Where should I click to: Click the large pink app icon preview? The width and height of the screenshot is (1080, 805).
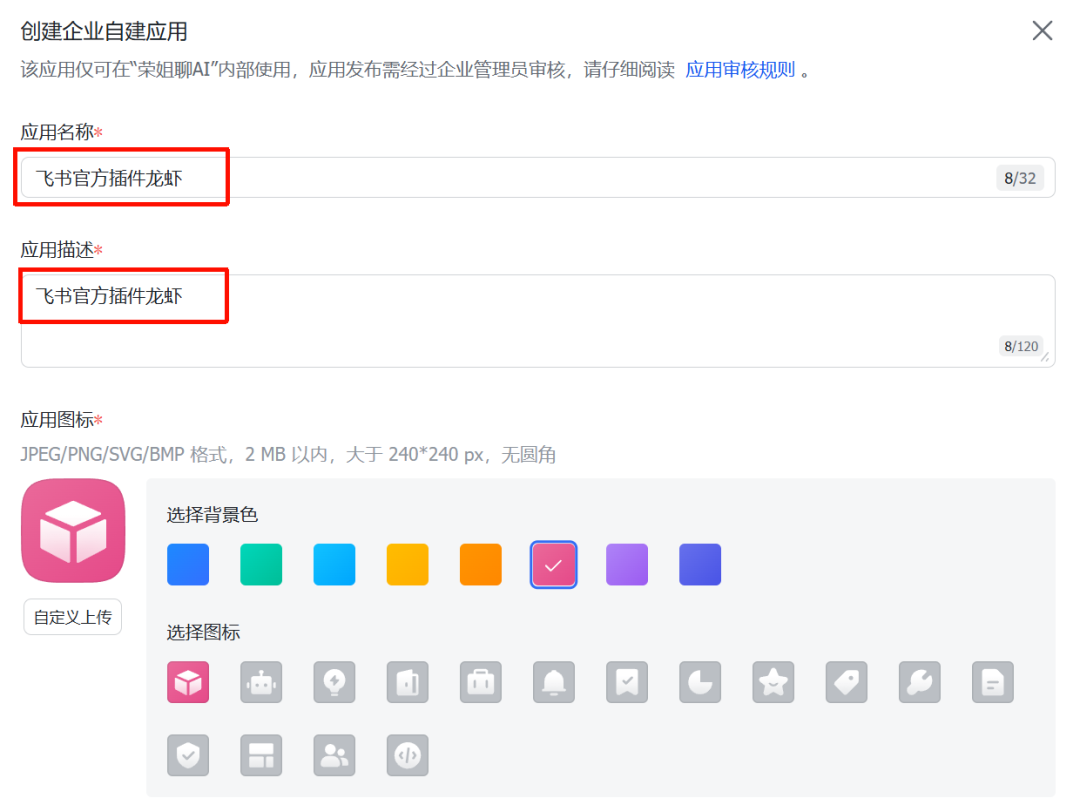(73, 531)
